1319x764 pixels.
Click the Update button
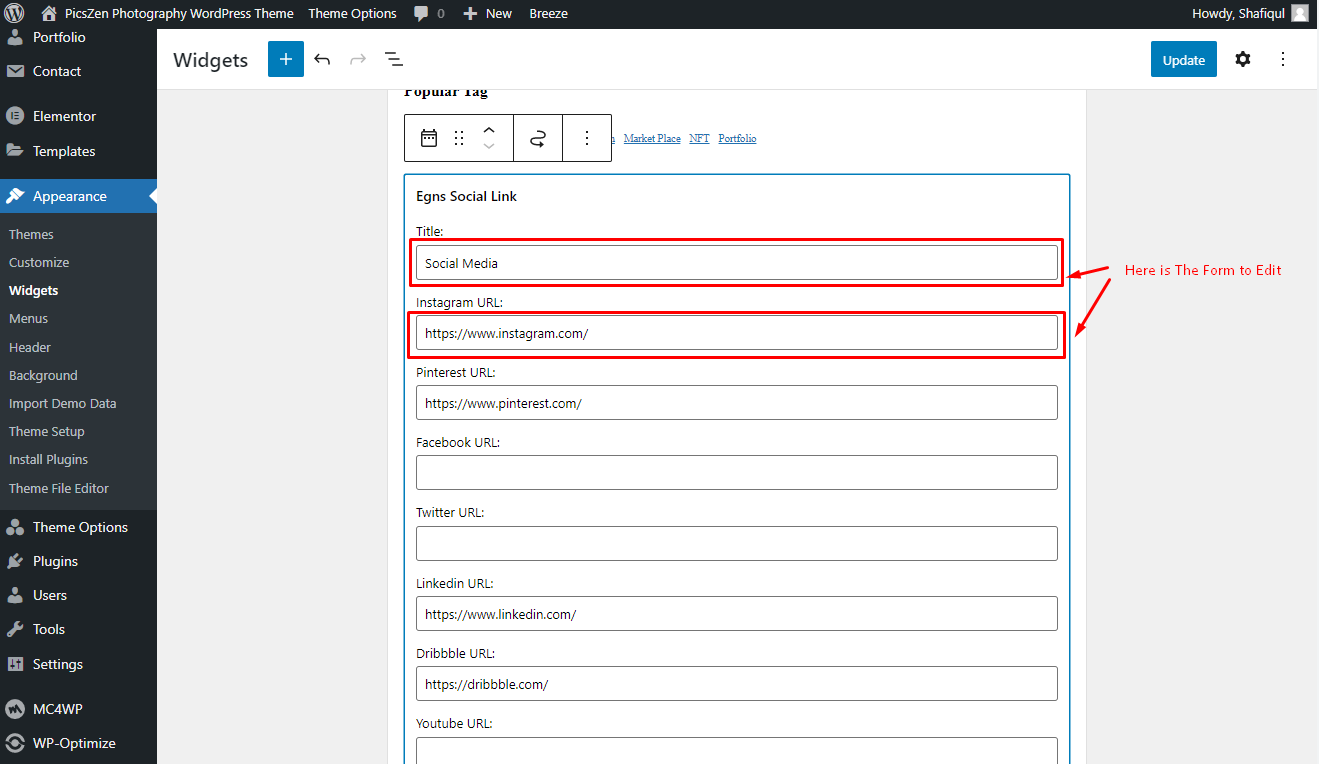(1184, 60)
